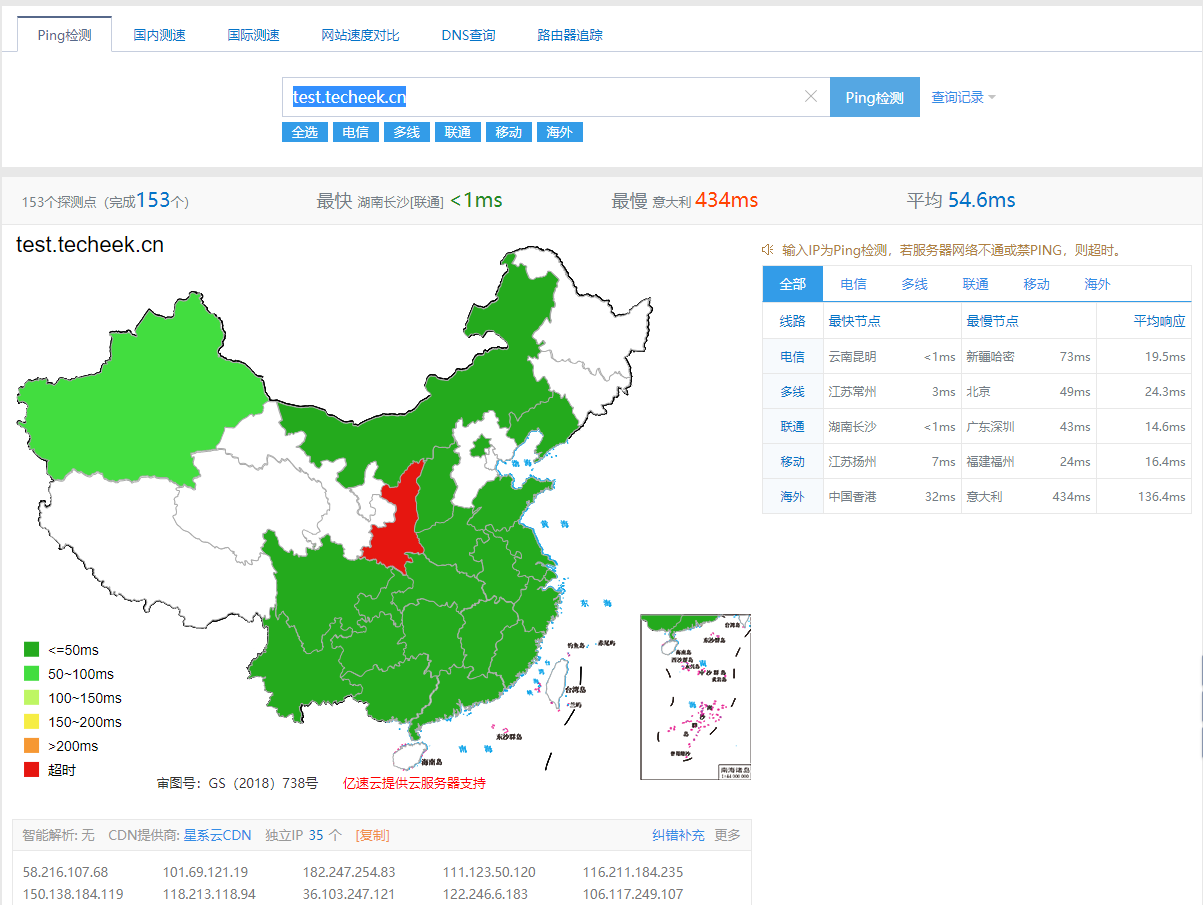Show 全部 lines in the results table
Screen dimensions: 1203x905
point(792,284)
